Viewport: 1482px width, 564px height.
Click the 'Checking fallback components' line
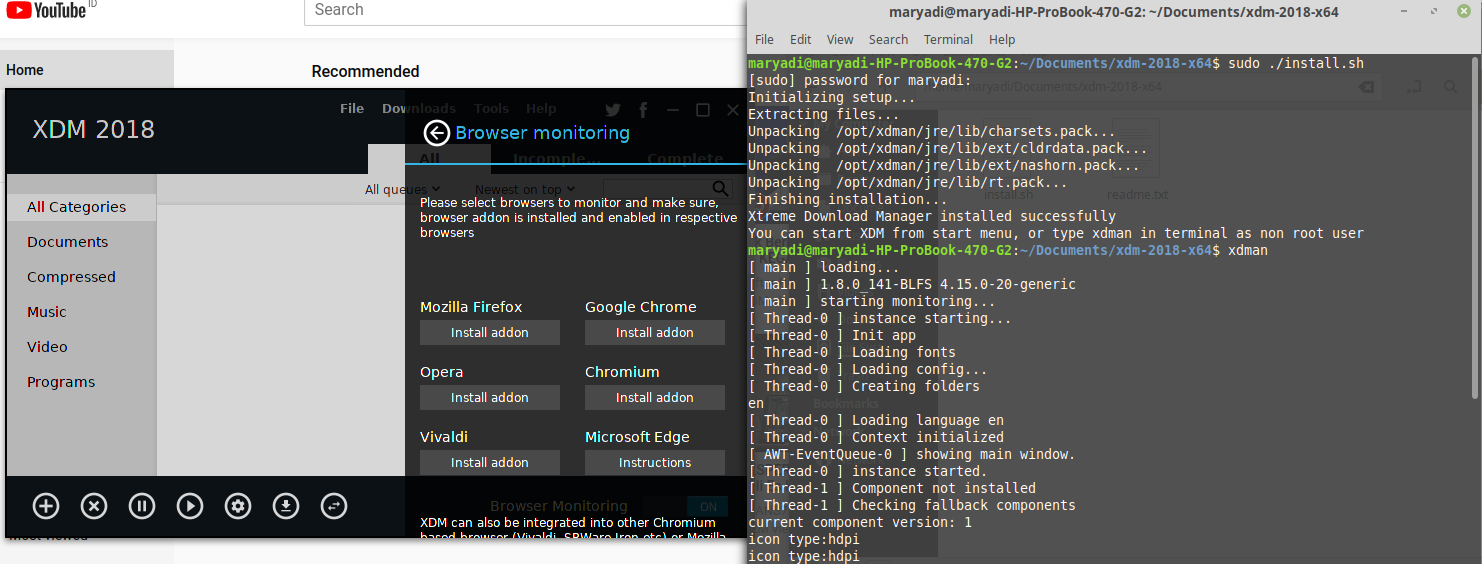(912, 505)
